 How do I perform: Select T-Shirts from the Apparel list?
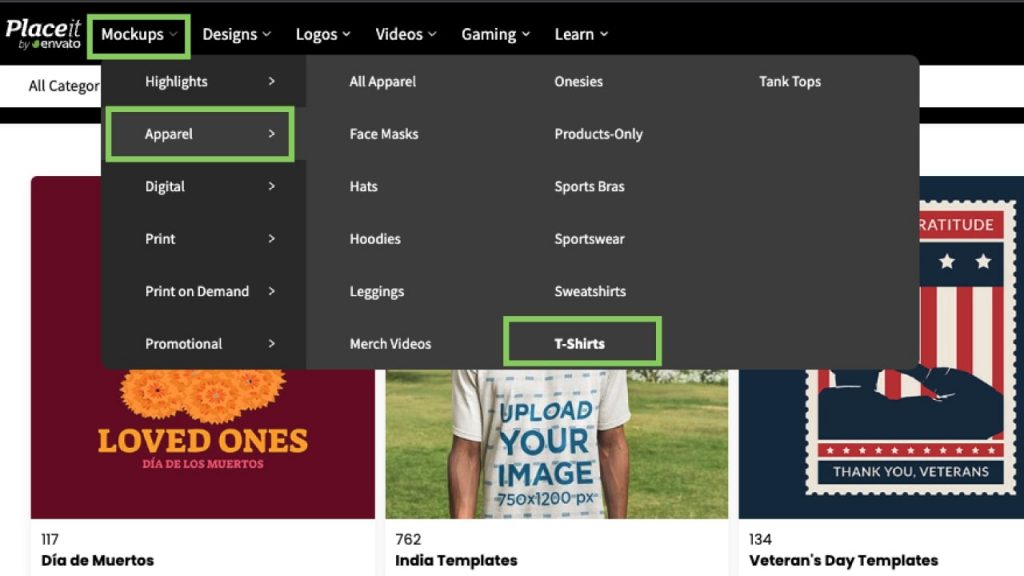580,344
